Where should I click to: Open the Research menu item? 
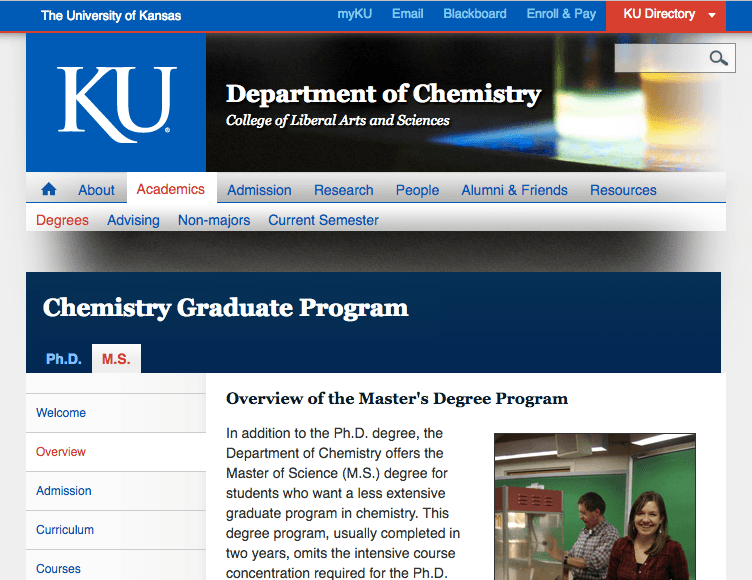pyautogui.click(x=344, y=190)
